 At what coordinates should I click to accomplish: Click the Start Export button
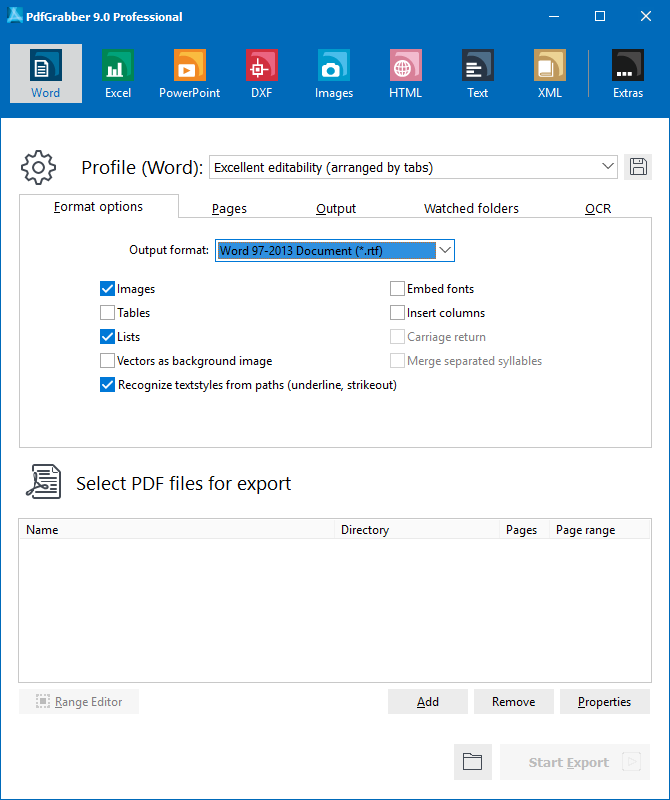click(575, 762)
